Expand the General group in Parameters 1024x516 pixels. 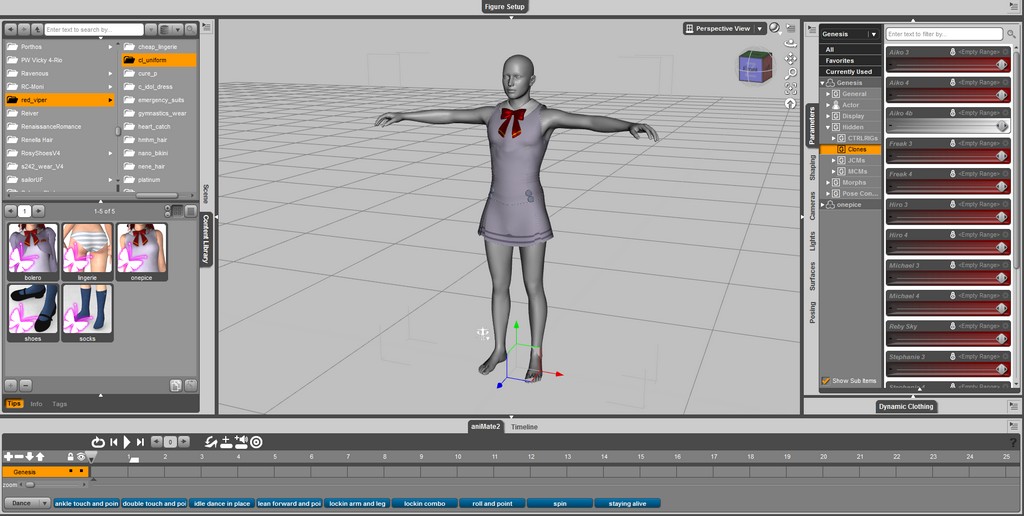tap(829, 94)
